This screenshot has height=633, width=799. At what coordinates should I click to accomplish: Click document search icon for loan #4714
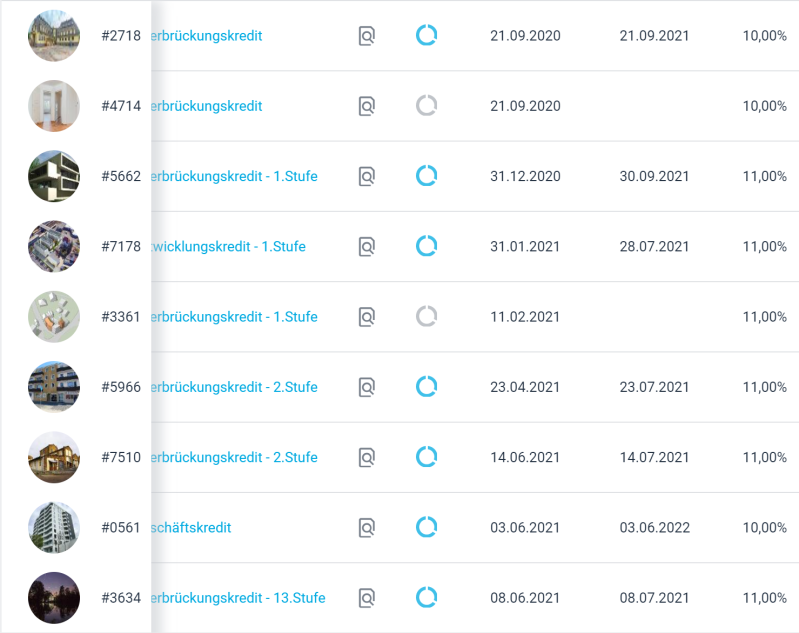pyautogui.click(x=367, y=106)
